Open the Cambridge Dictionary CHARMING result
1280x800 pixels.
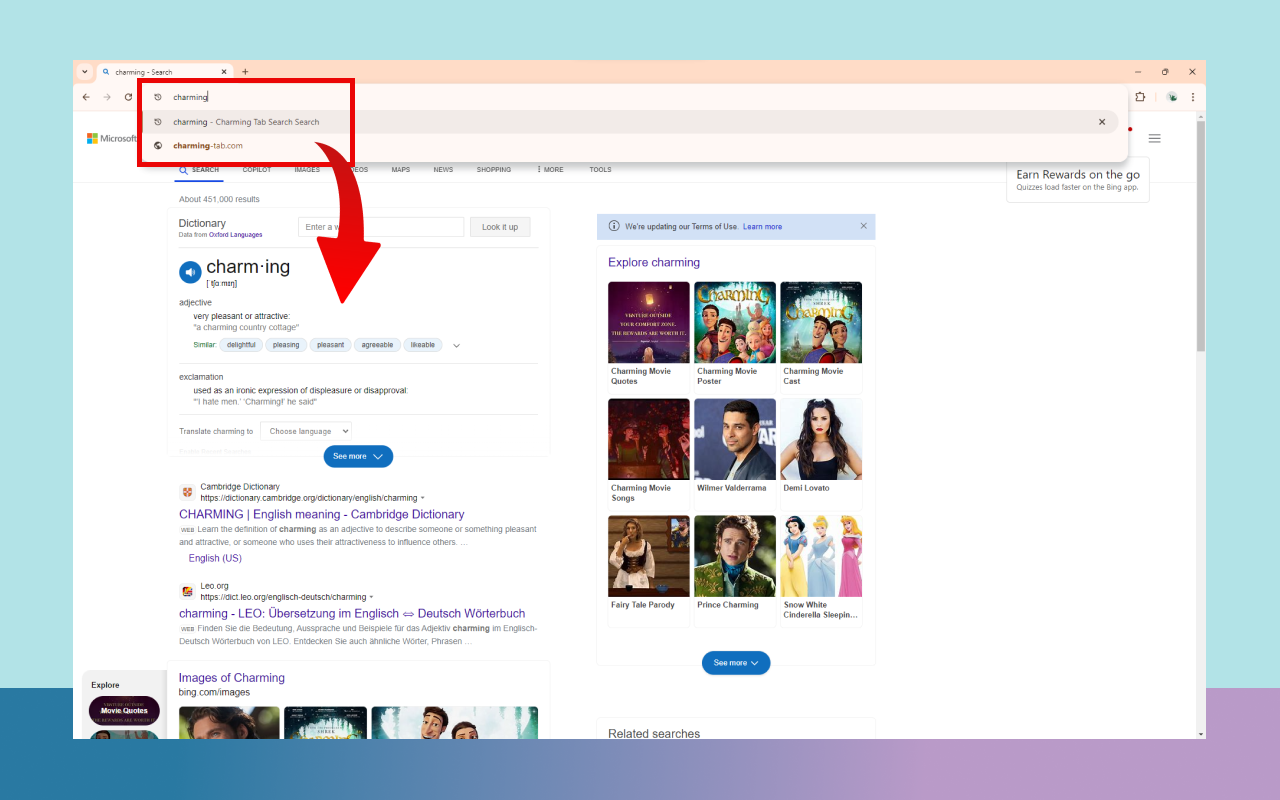pyautogui.click(x=321, y=514)
